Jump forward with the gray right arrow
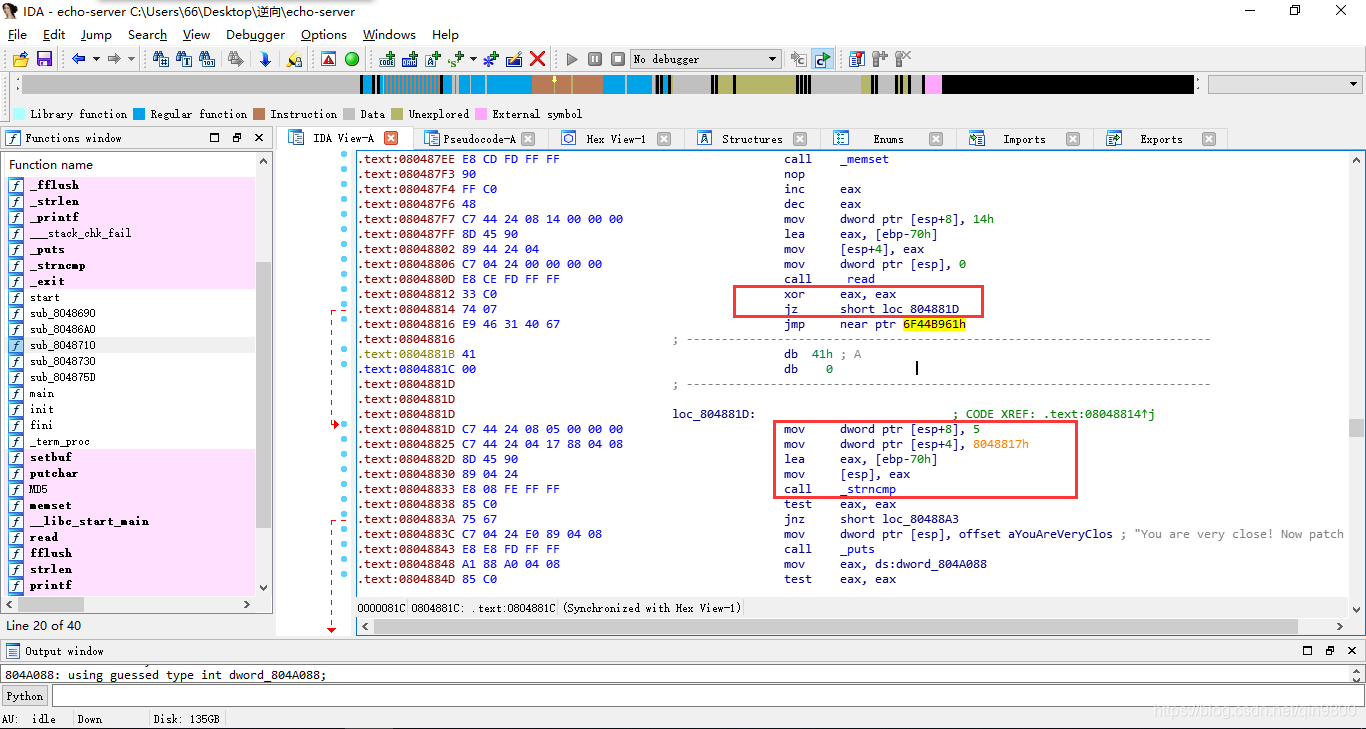Image resolution: width=1366 pixels, height=729 pixels. pos(114,59)
